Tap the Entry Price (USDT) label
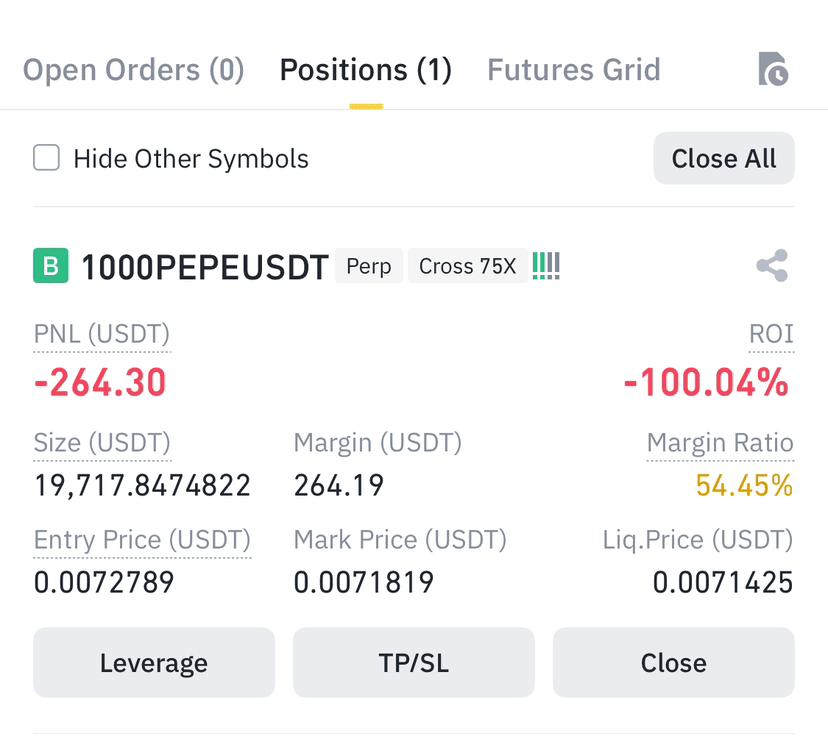The height and width of the screenshot is (736, 828). tap(142, 540)
